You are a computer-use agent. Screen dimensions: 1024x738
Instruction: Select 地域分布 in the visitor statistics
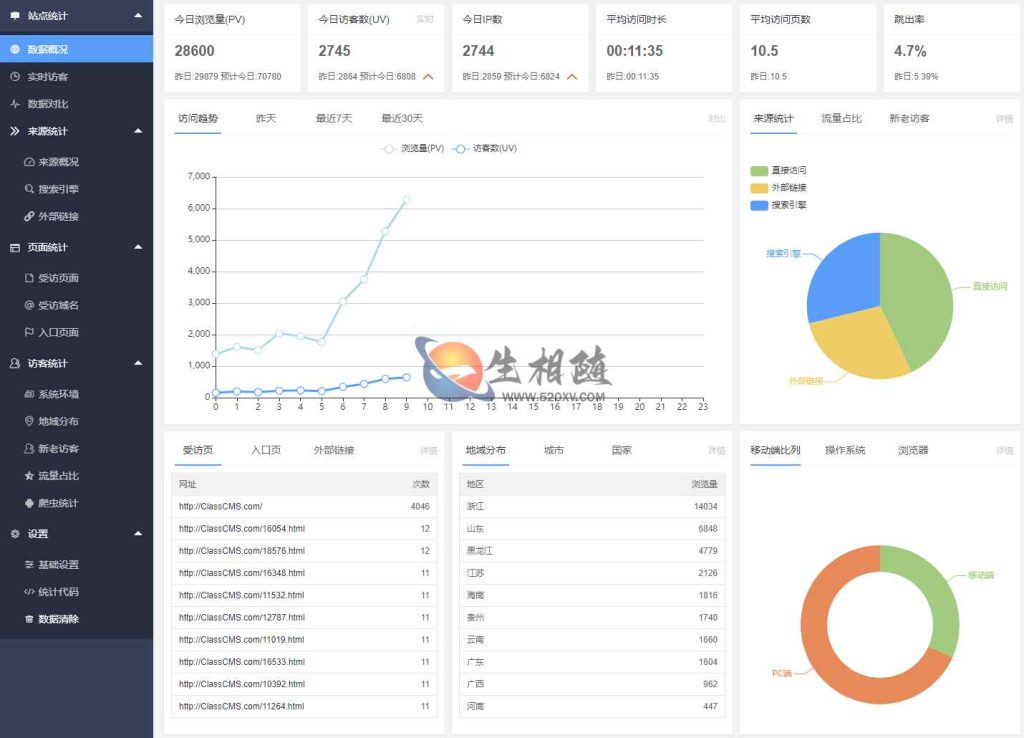tap(70, 420)
